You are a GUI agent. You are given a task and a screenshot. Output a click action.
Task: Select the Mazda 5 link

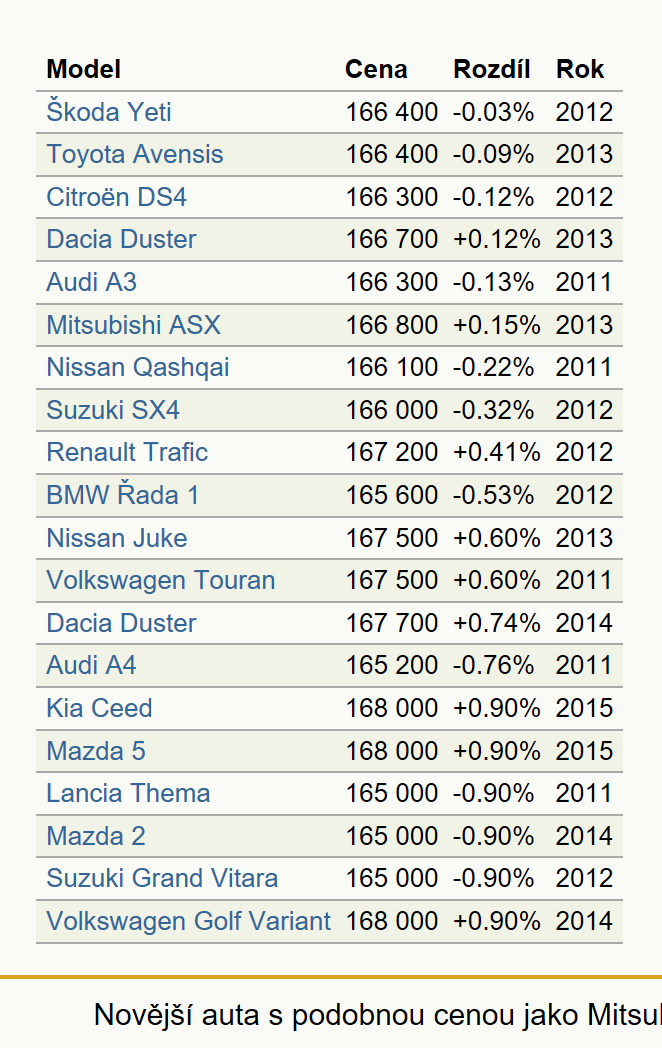coord(96,751)
